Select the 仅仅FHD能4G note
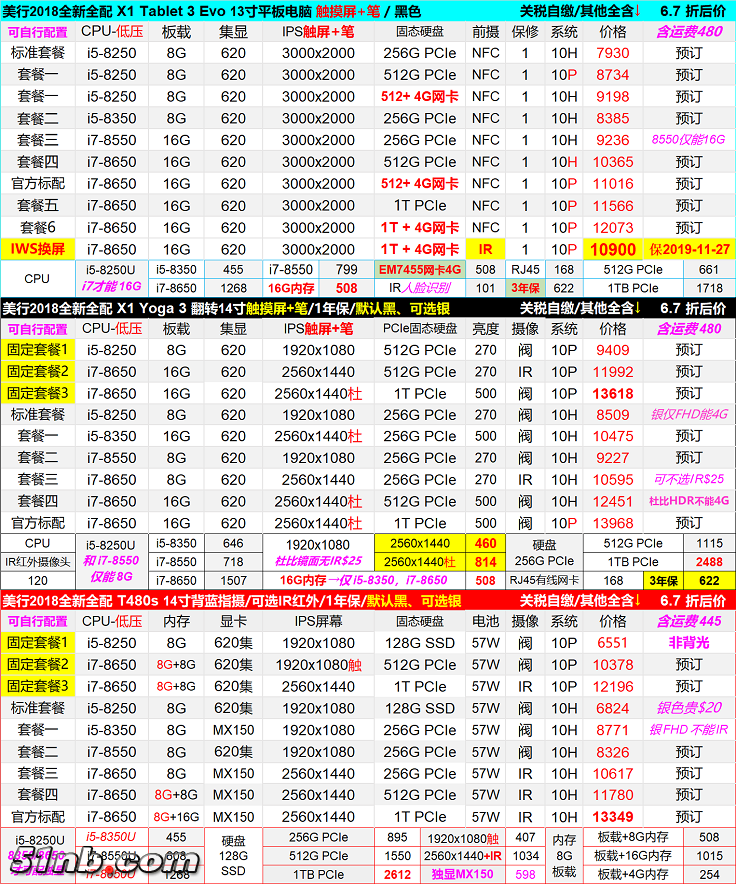This screenshot has height=884, width=736. point(689,415)
